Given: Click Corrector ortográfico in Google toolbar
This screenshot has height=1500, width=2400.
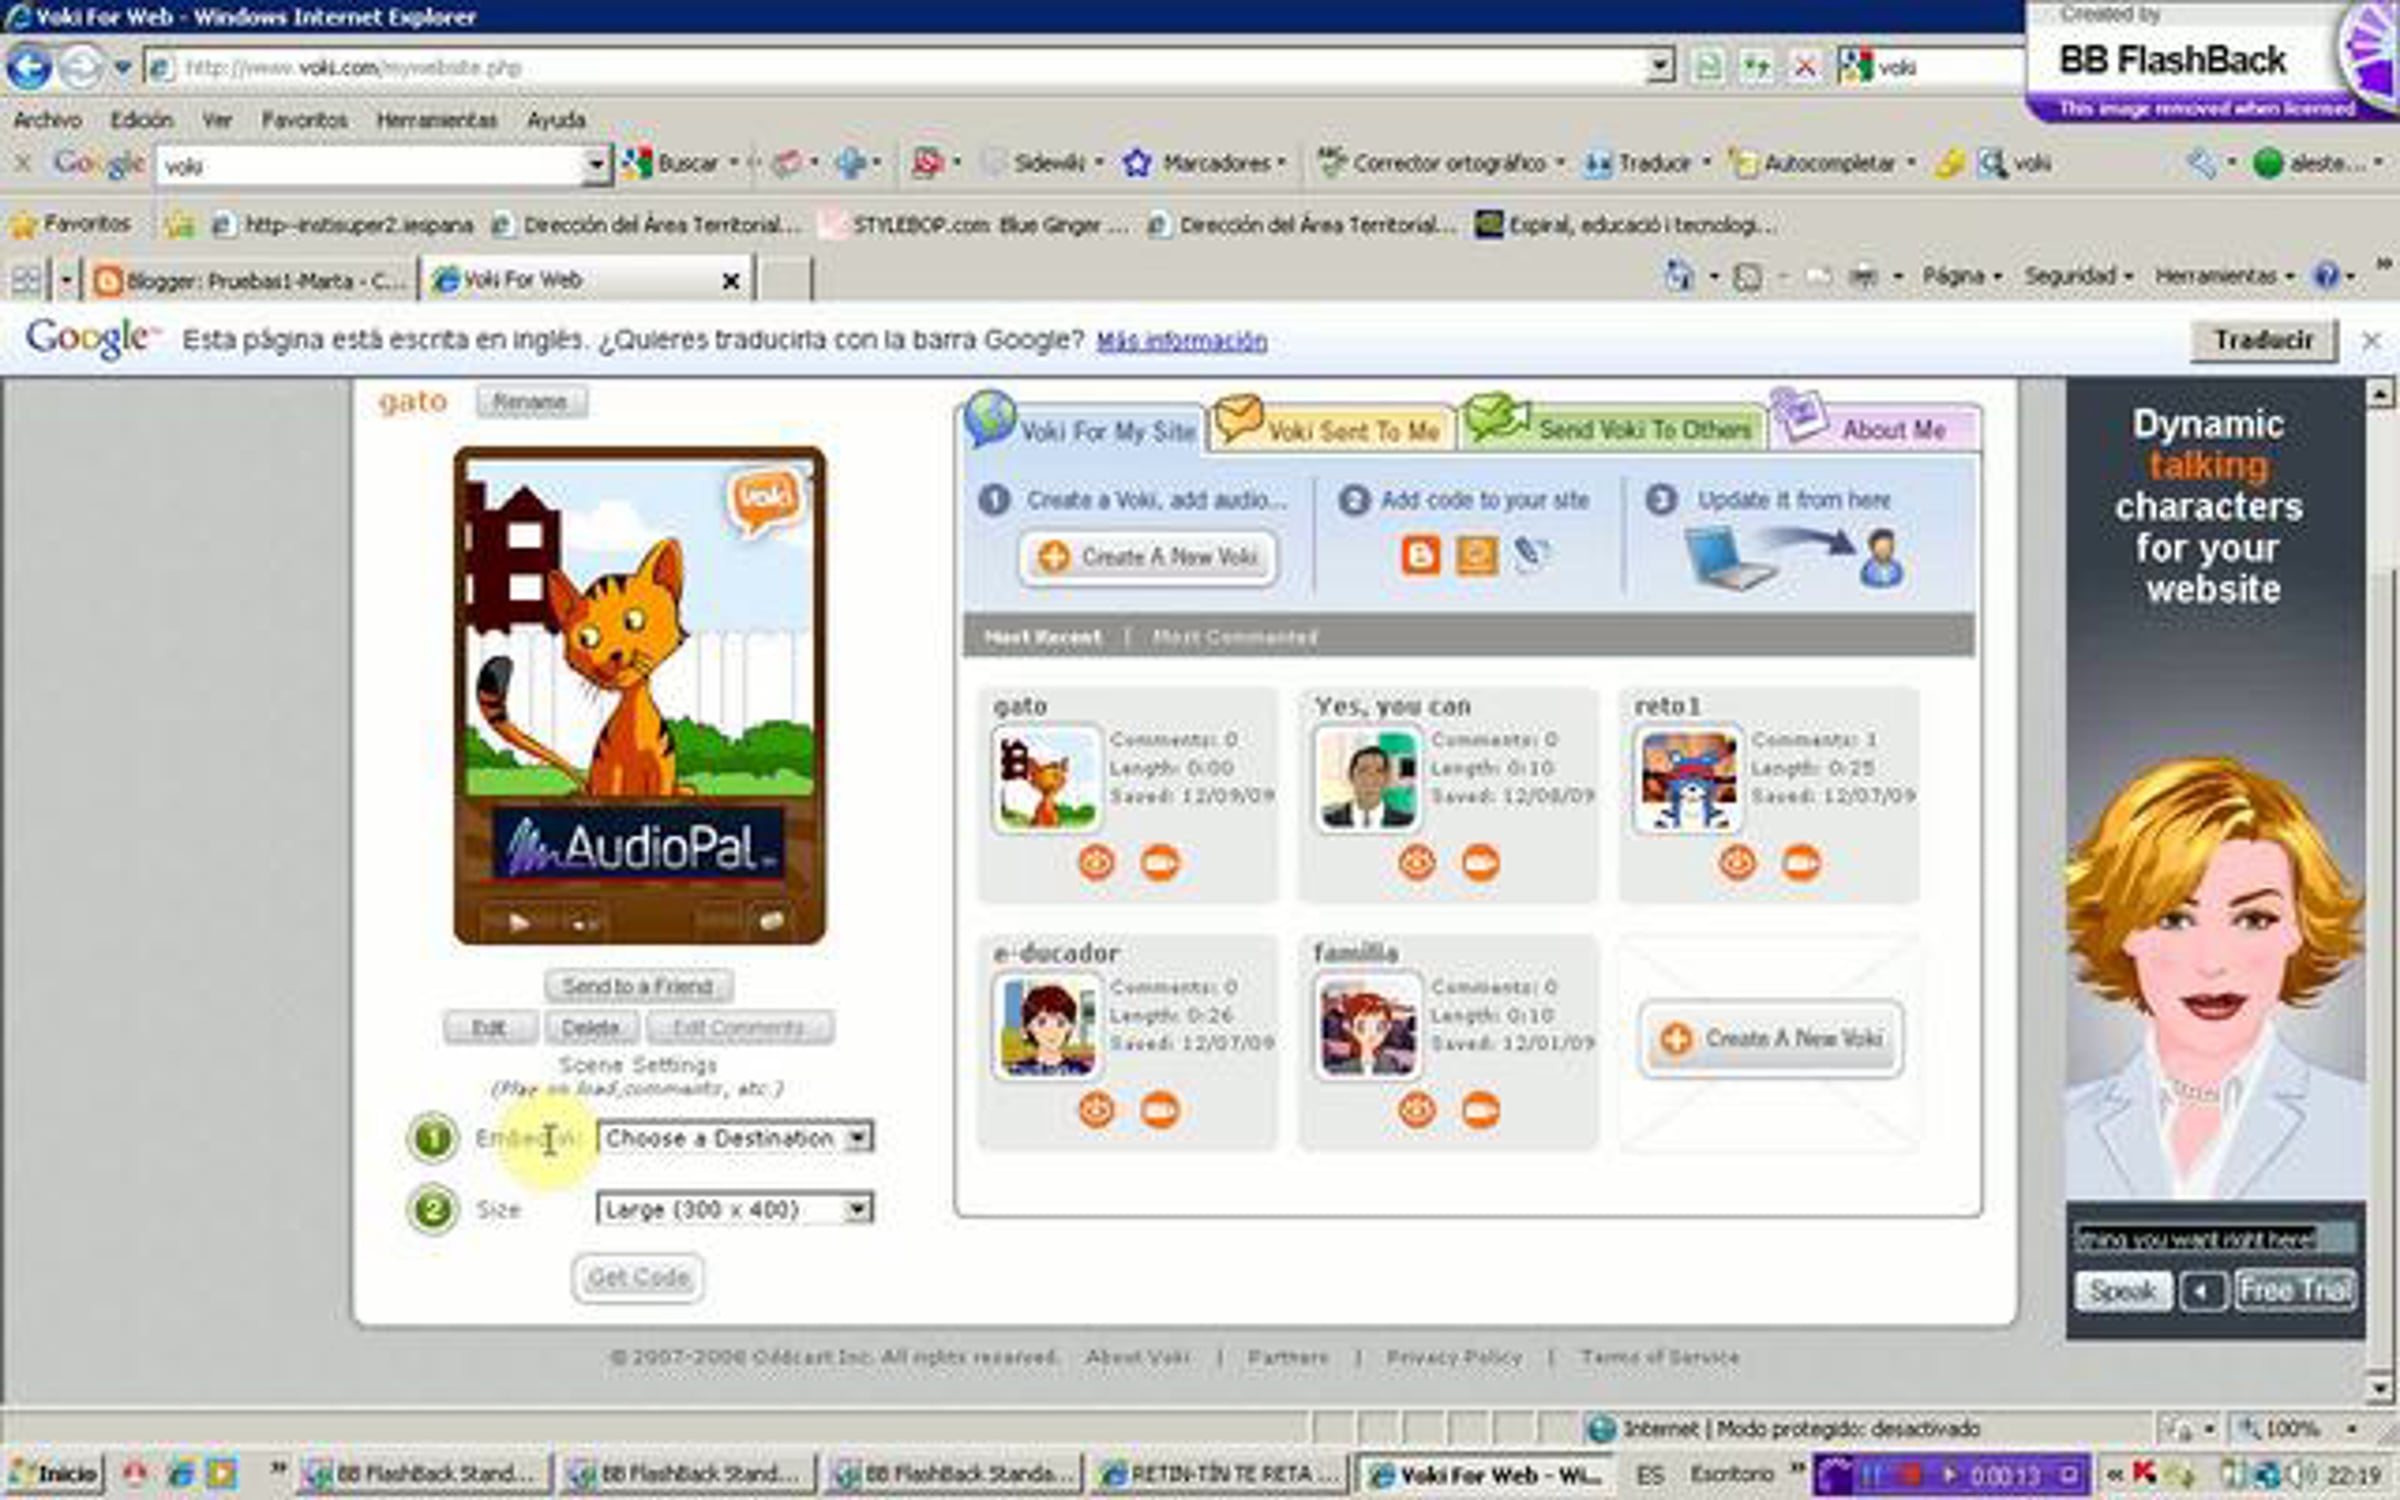Looking at the screenshot, I should (x=1441, y=163).
